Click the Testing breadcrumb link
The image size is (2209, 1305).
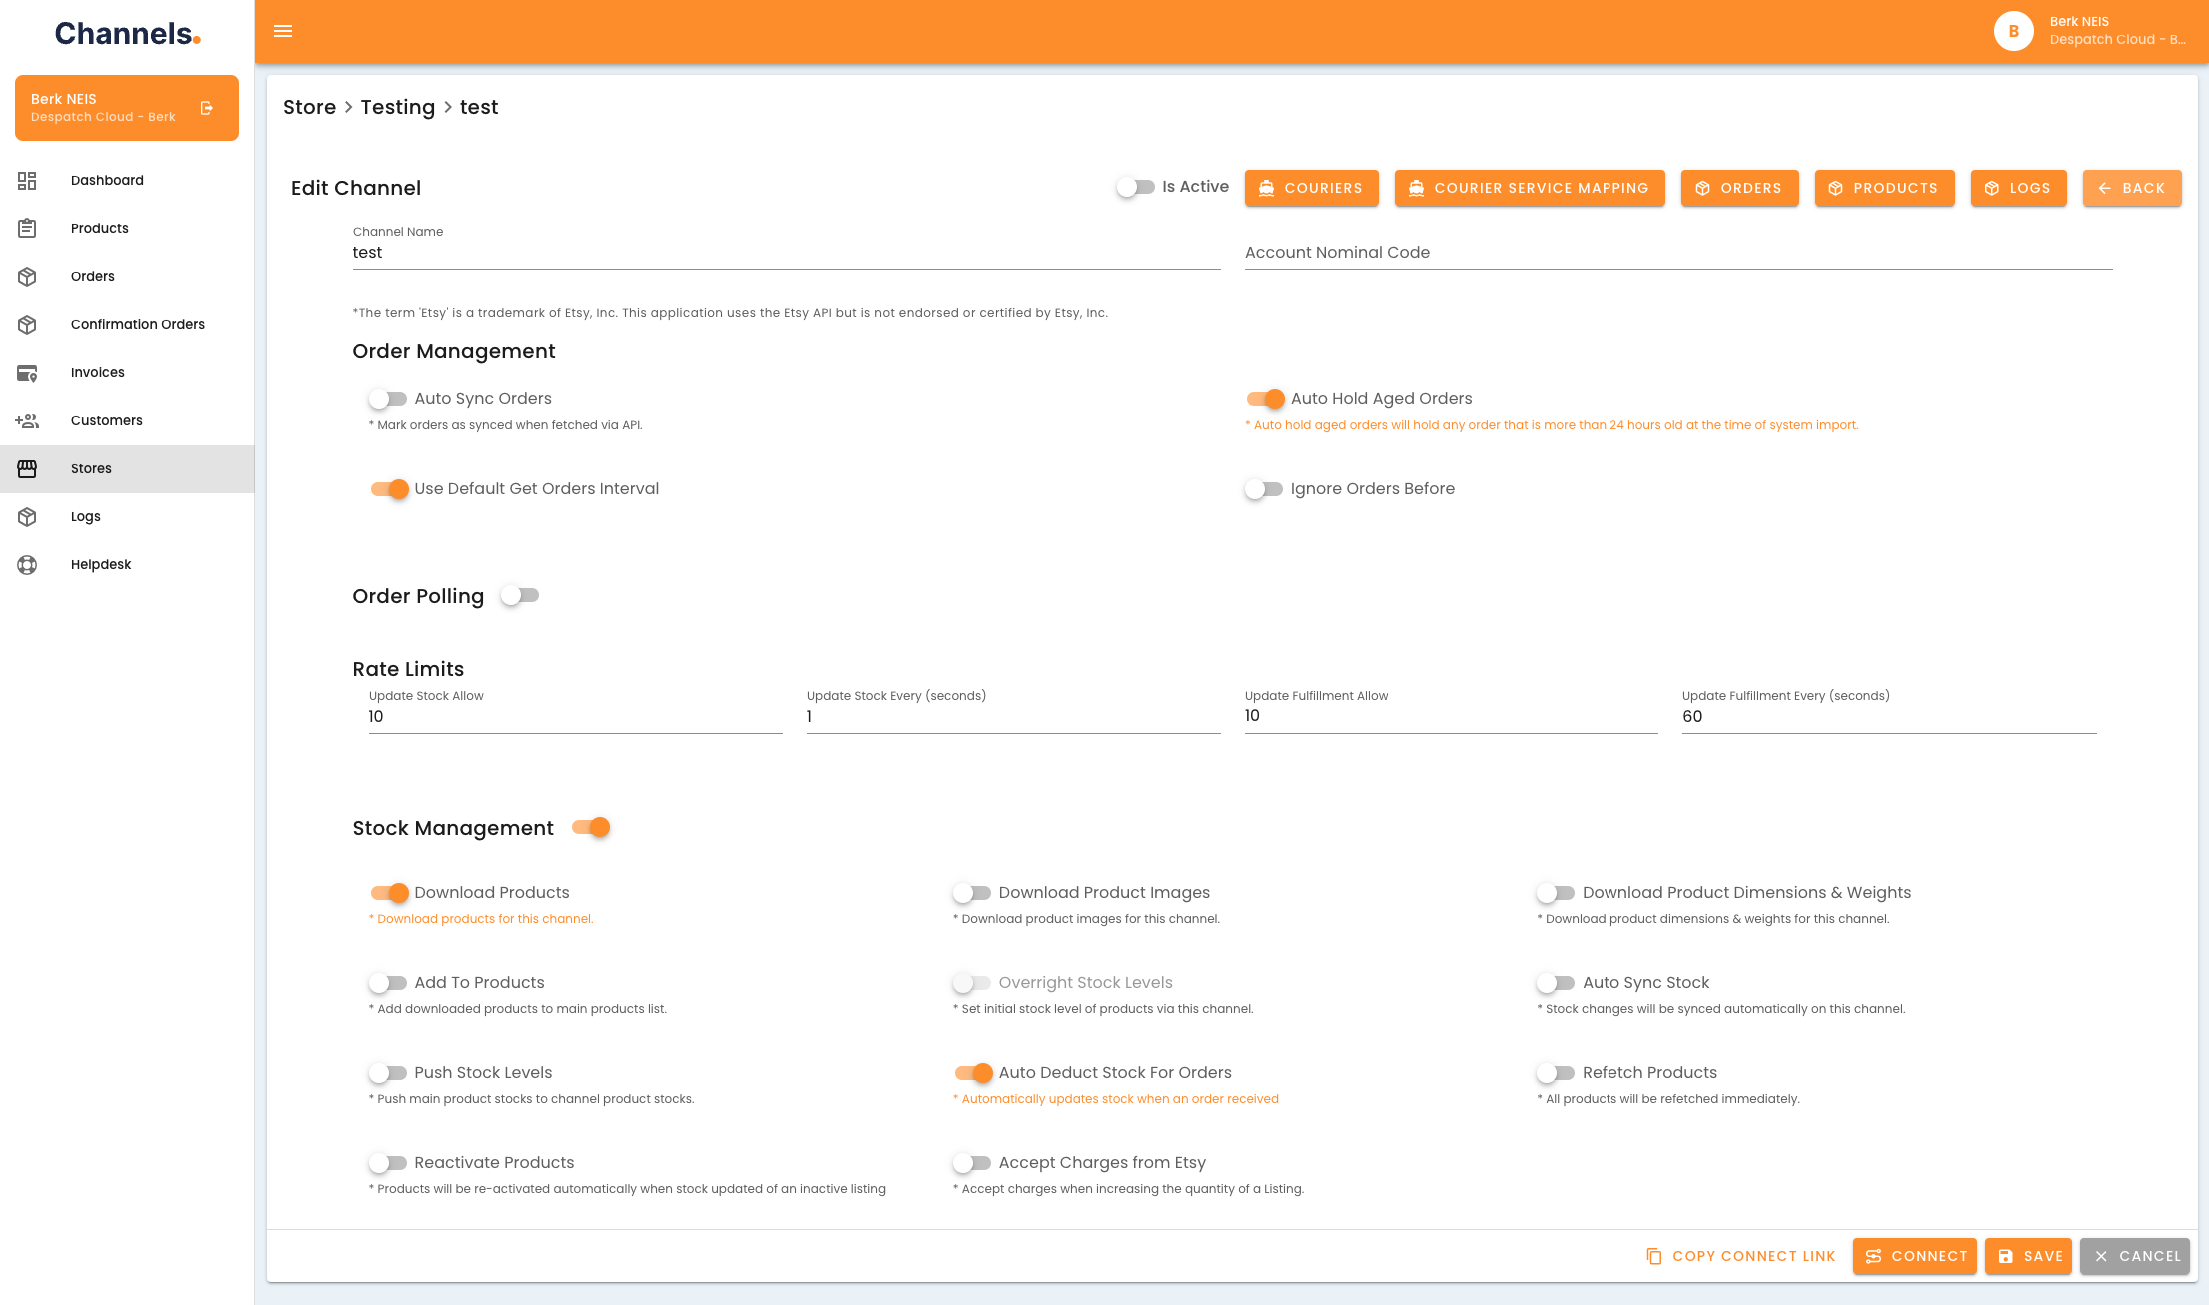397,108
